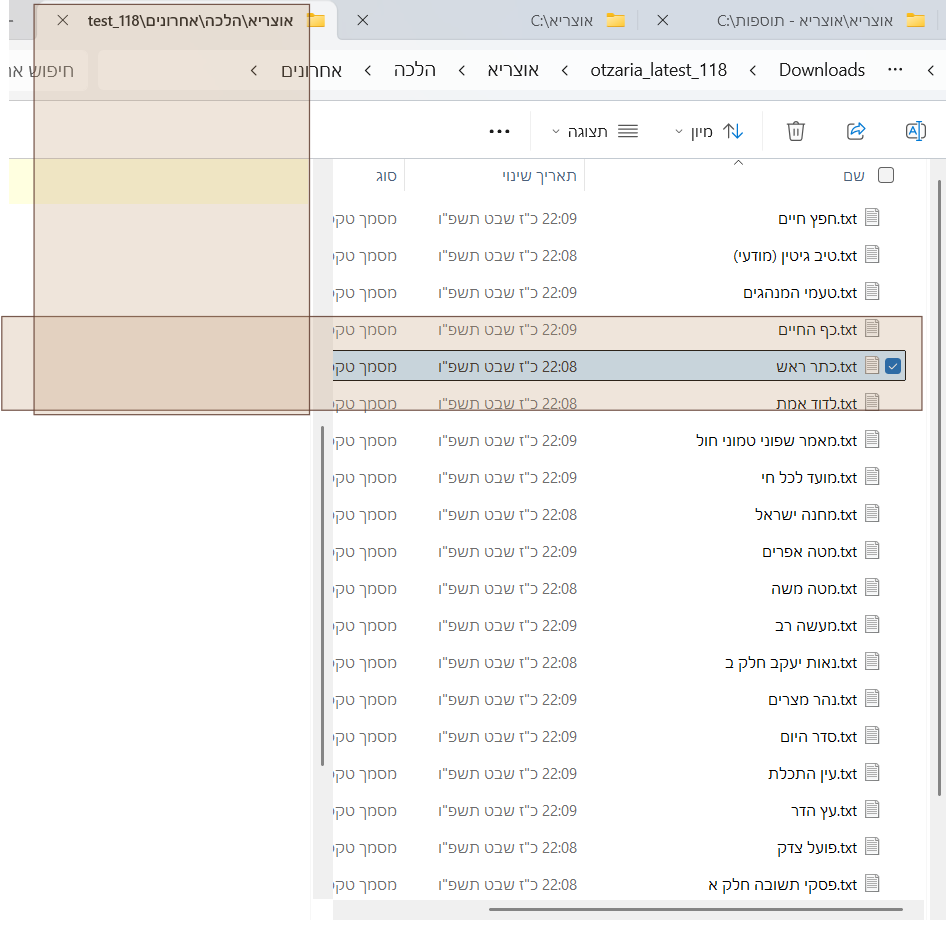Navigate to Downloads via the breadcrumb
Screen dimensions: 946x926
pos(822,70)
